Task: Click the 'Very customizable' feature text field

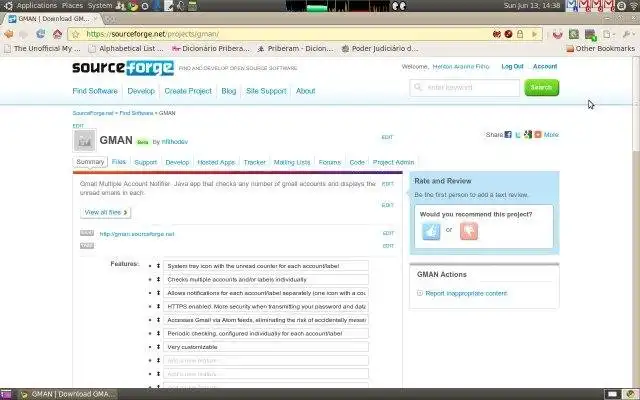Action: click(x=266, y=347)
